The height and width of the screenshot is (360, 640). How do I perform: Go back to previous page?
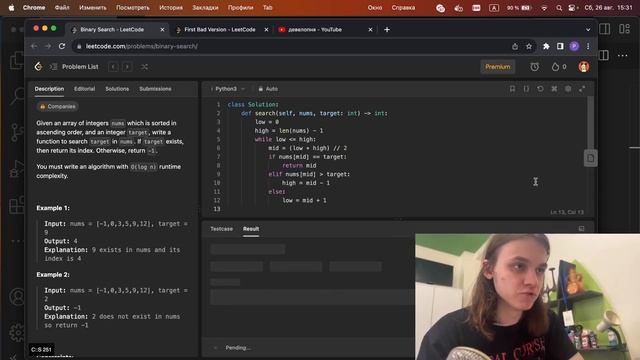coord(34,47)
